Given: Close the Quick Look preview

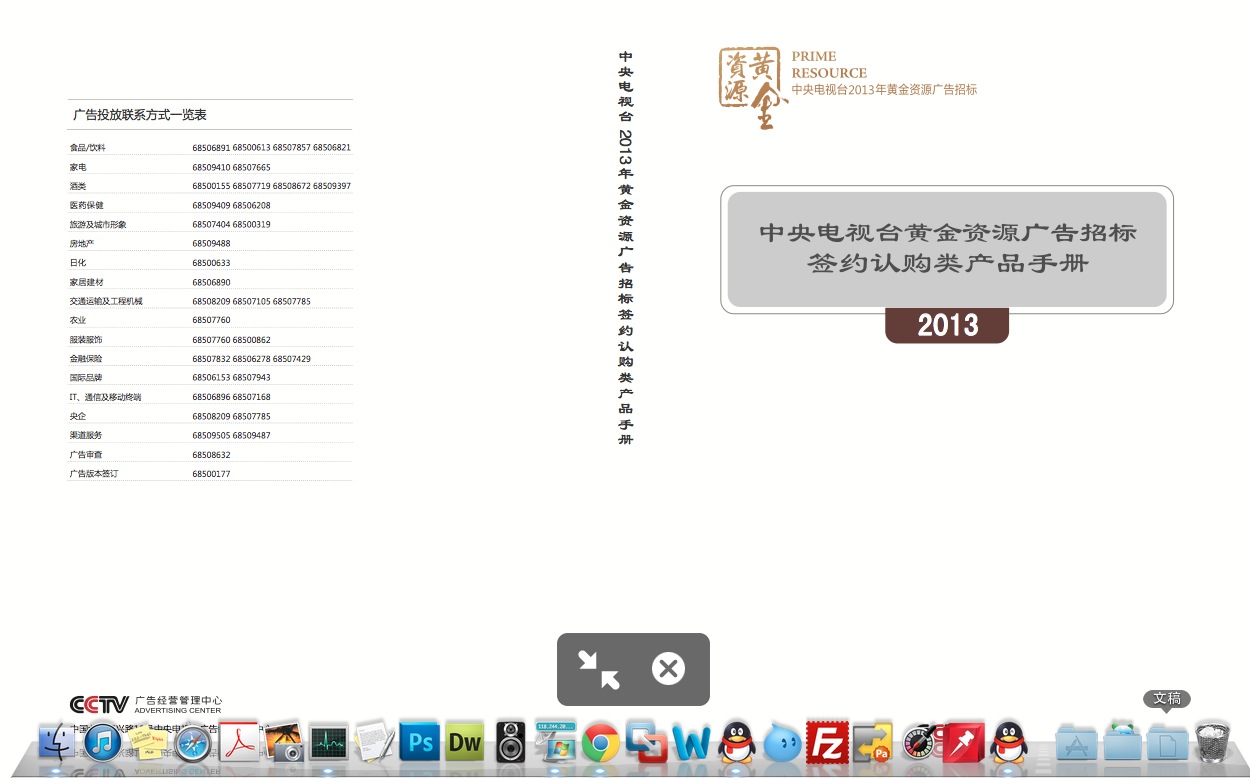Looking at the screenshot, I should [668, 669].
